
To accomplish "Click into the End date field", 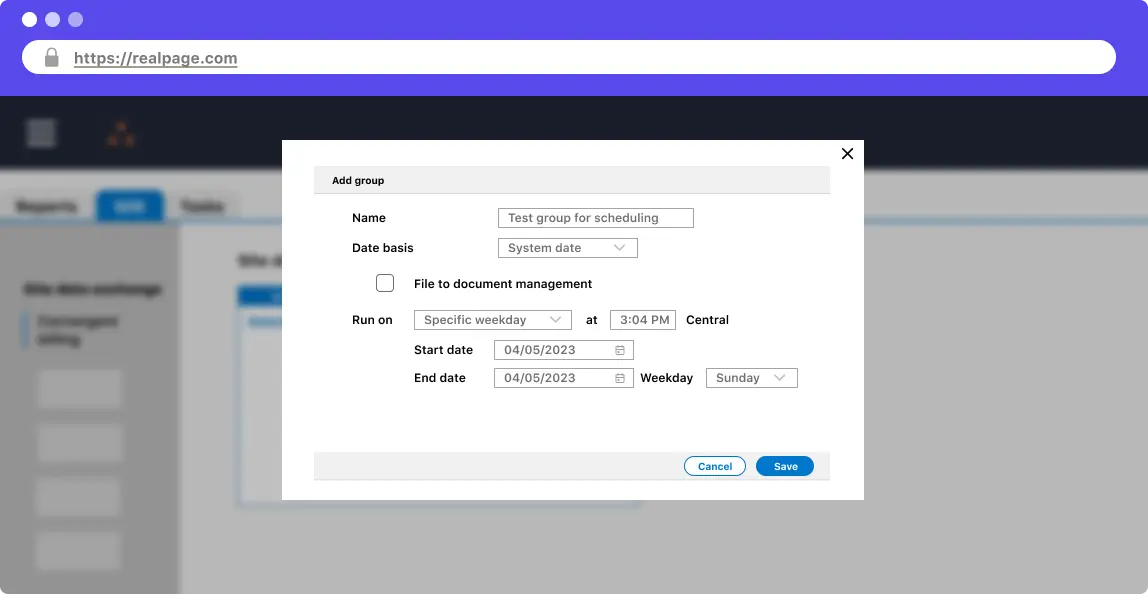I will (x=555, y=378).
